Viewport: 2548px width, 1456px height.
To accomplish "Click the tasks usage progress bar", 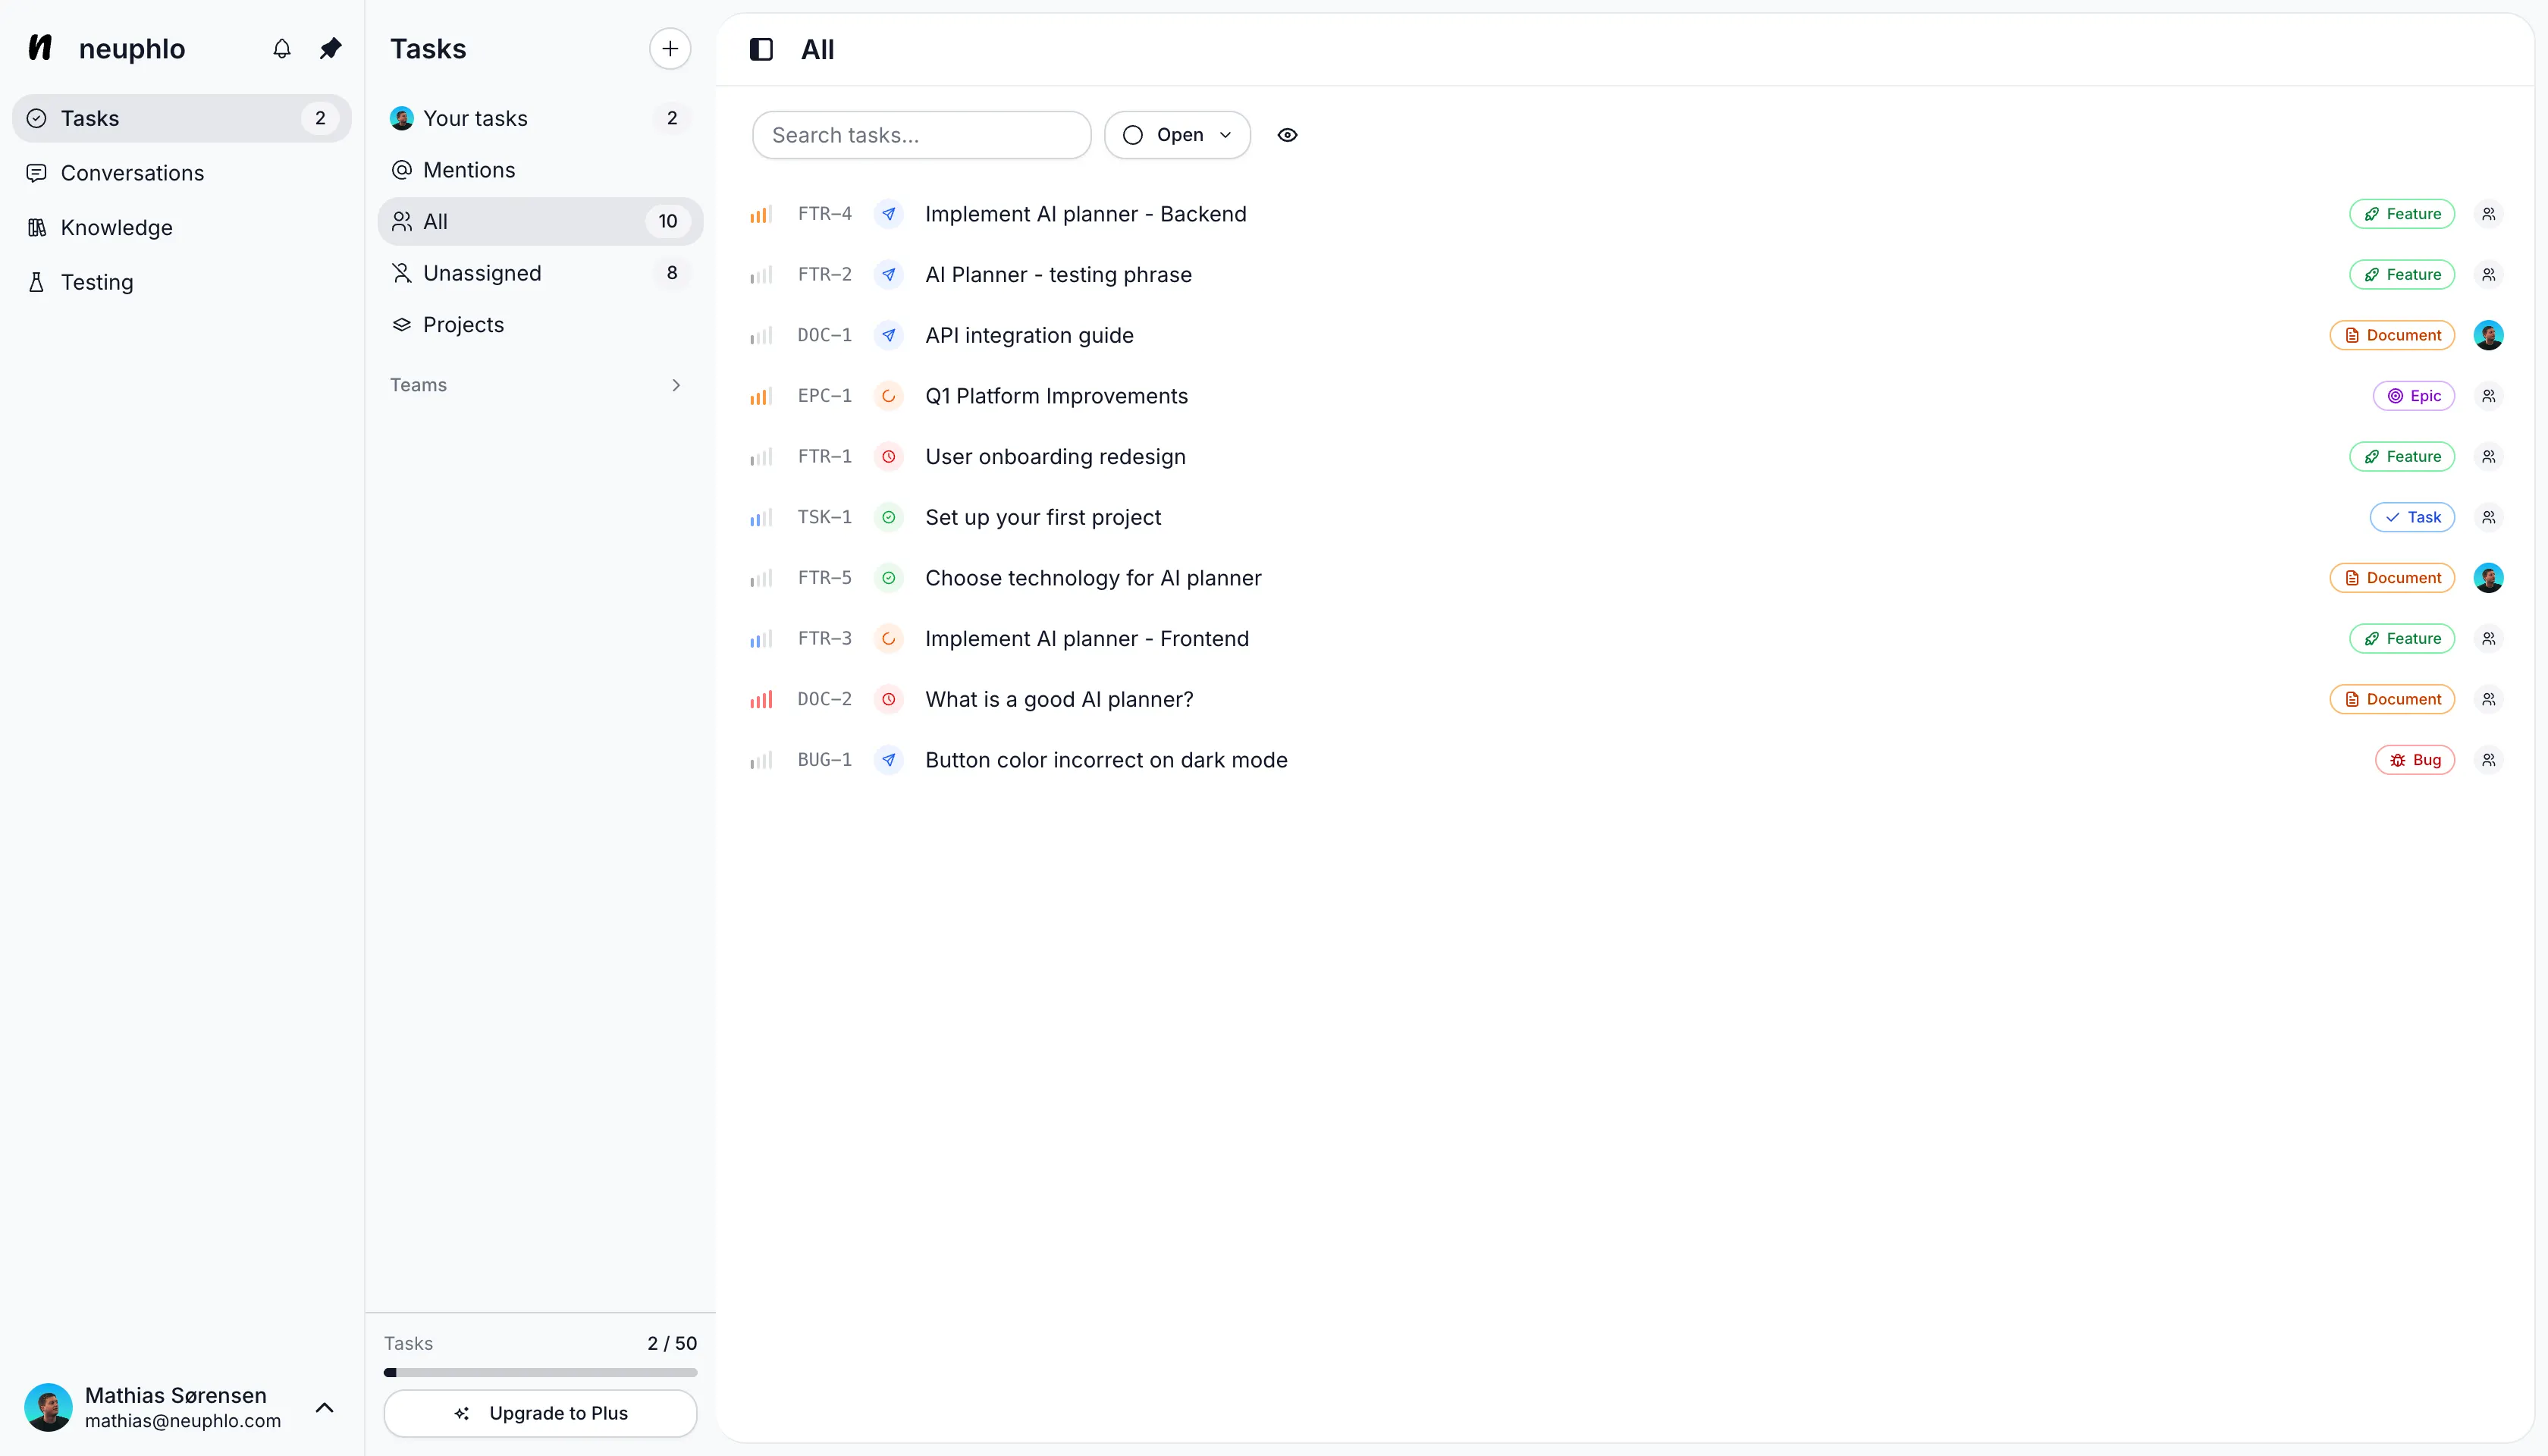I will tap(540, 1372).
